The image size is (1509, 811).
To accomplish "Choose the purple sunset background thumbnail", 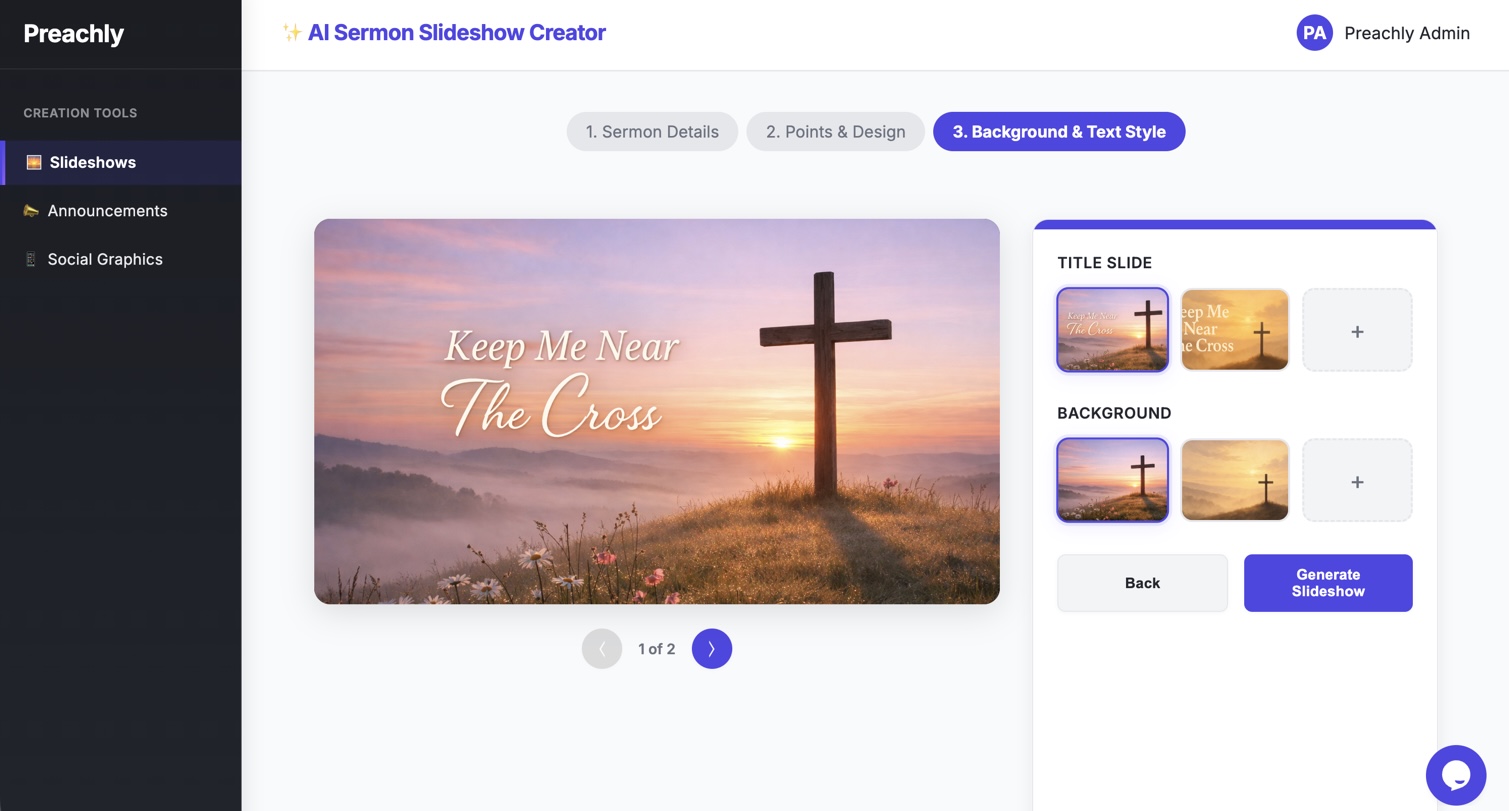I will click(x=1112, y=480).
